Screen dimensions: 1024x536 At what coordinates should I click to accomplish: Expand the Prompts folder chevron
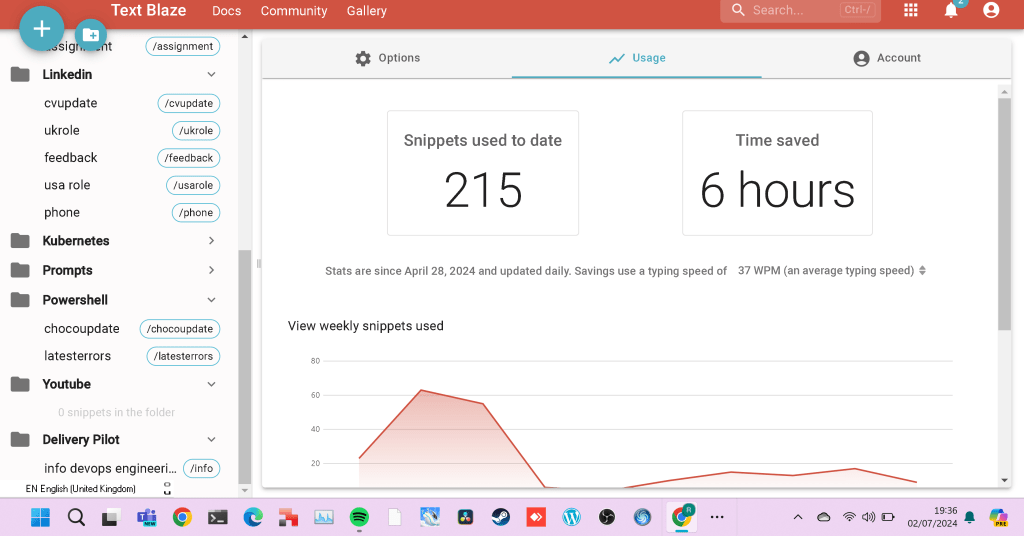pos(212,270)
